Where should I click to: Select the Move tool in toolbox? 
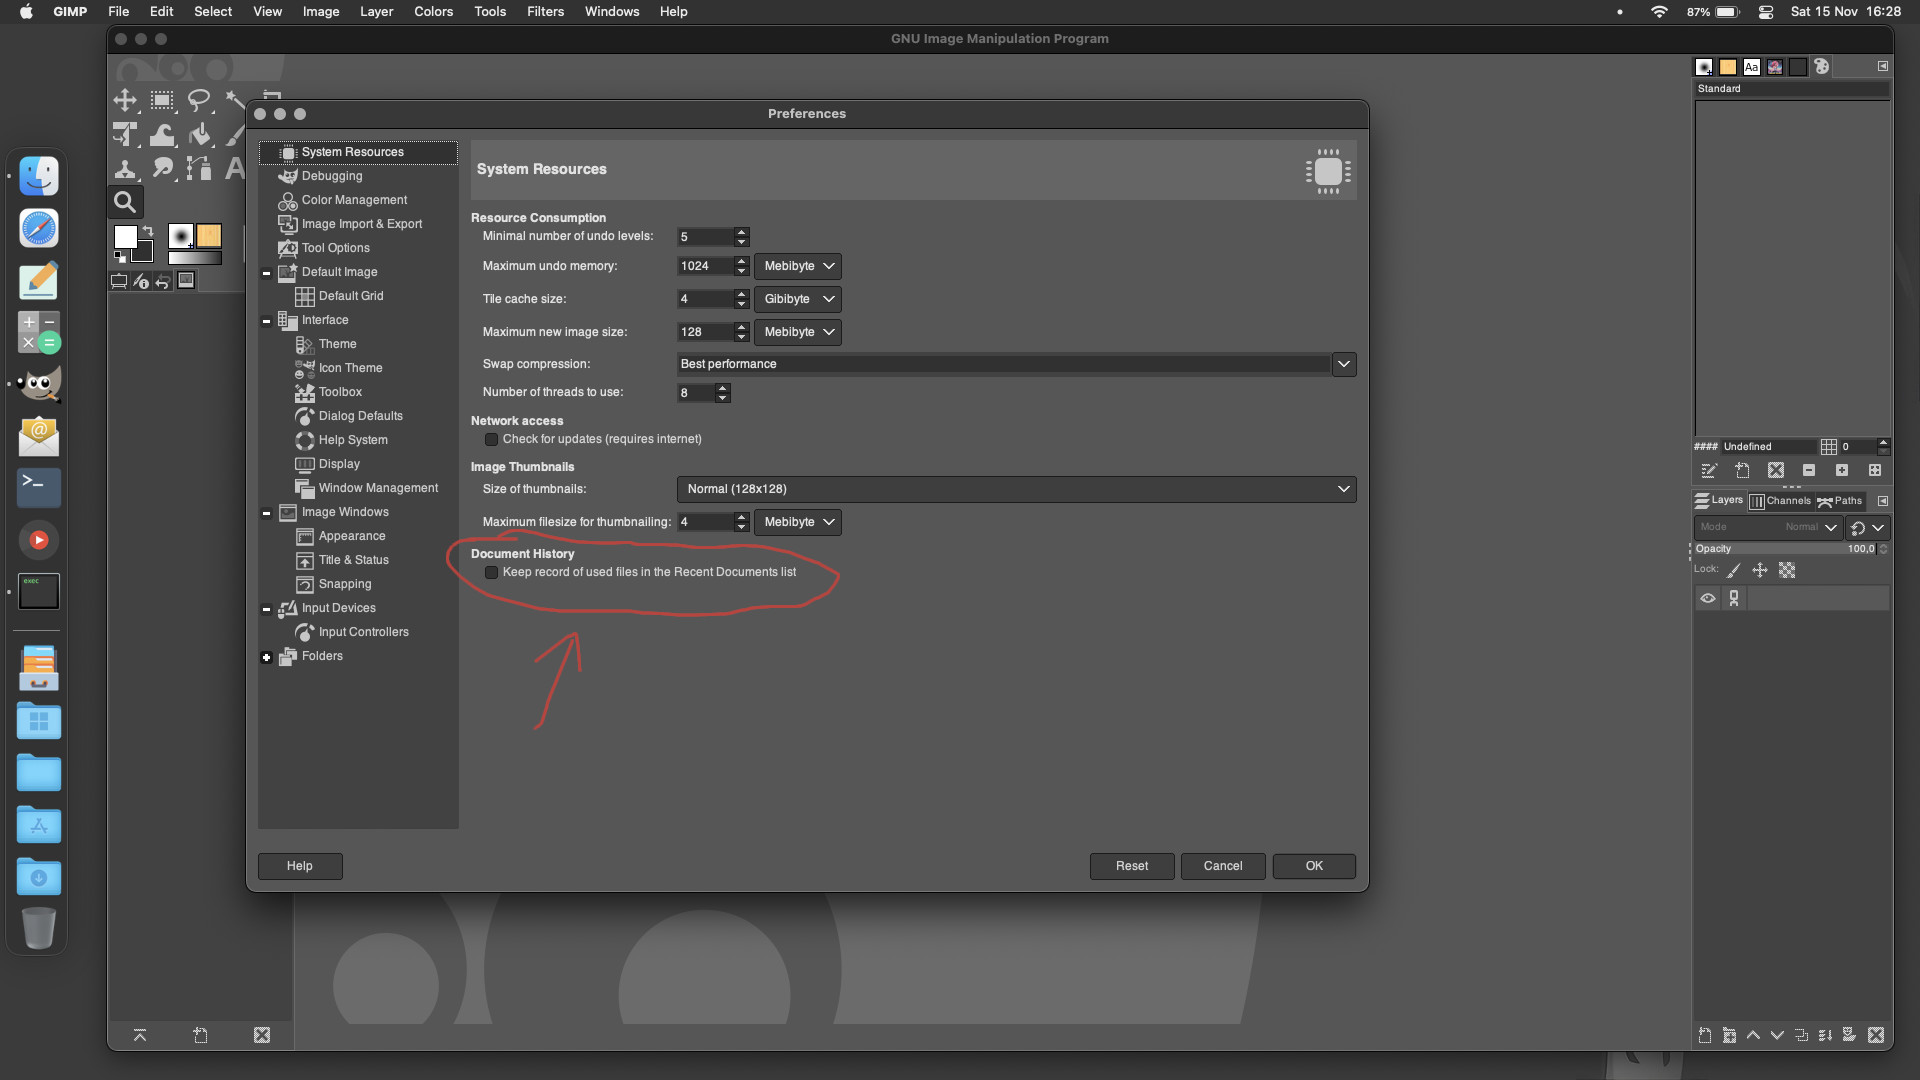[x=125, y=100]
